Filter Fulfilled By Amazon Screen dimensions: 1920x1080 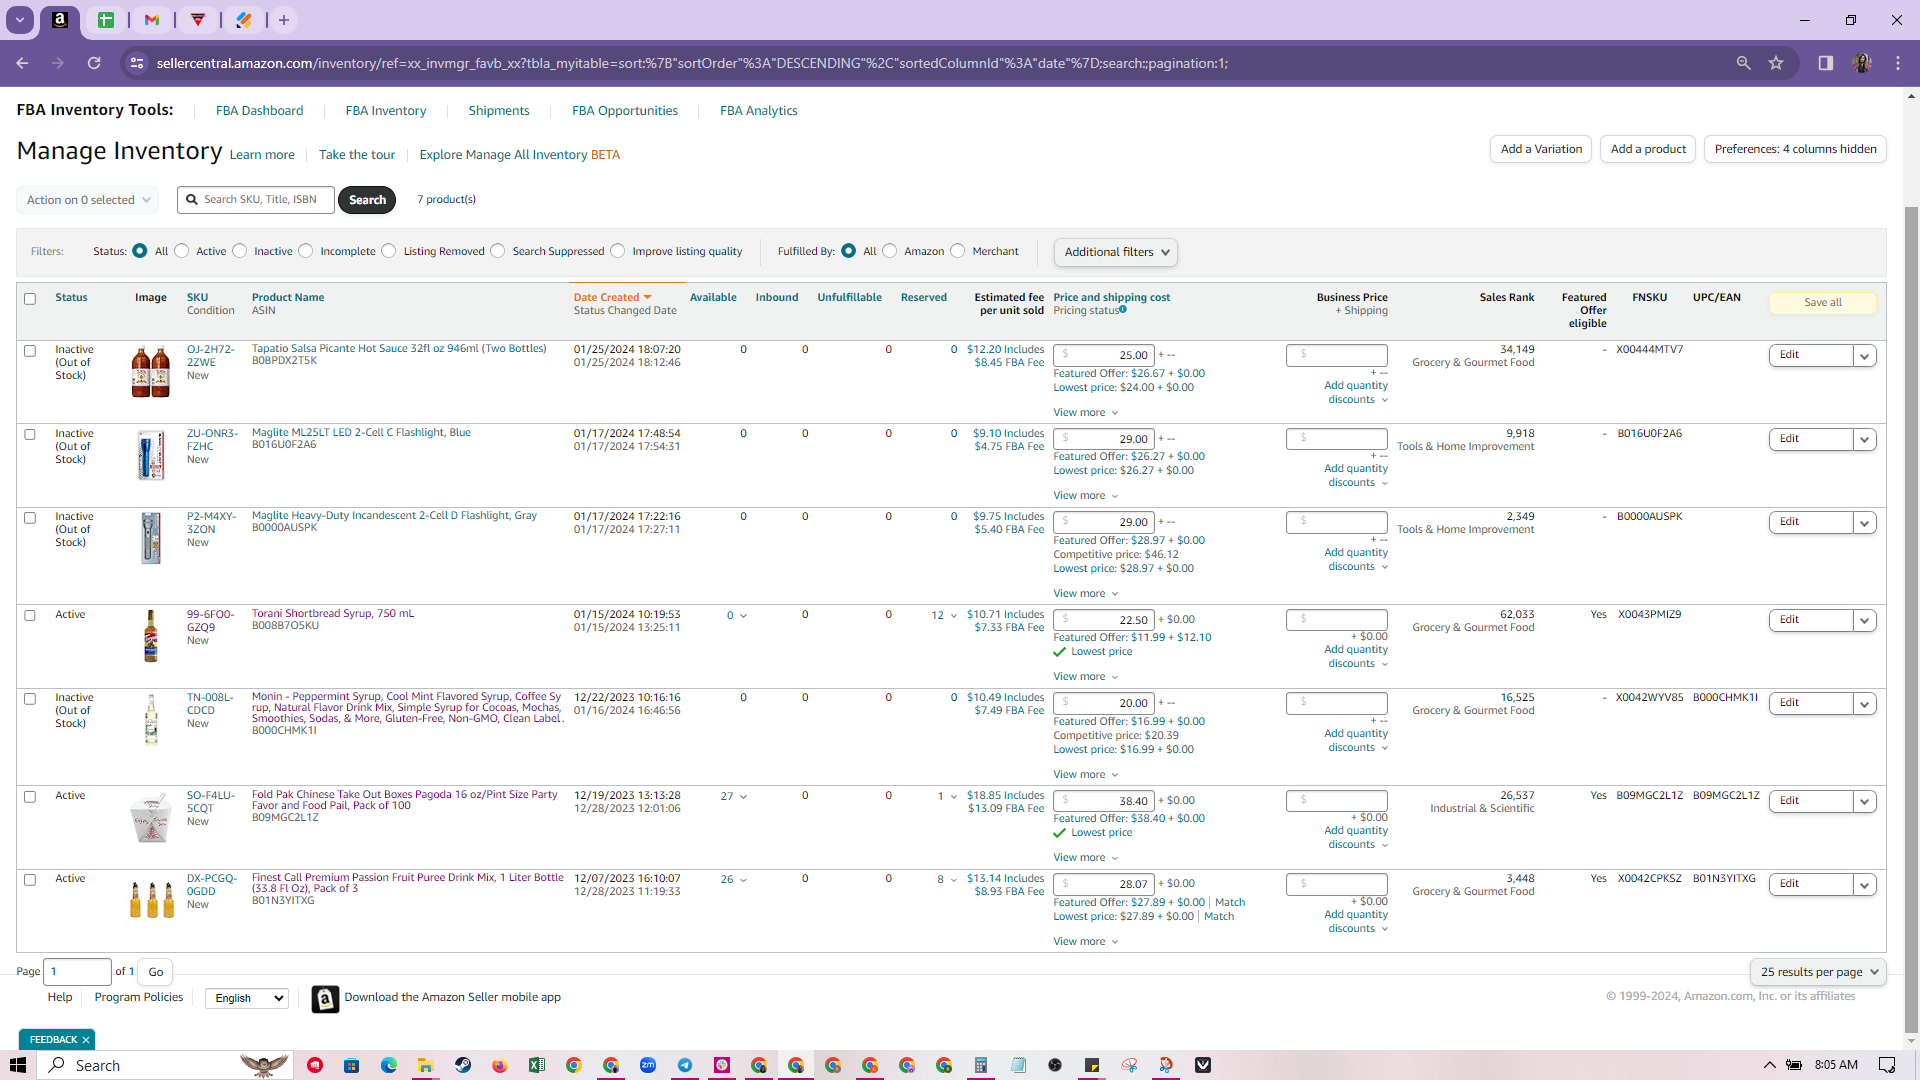pos(890,251)
